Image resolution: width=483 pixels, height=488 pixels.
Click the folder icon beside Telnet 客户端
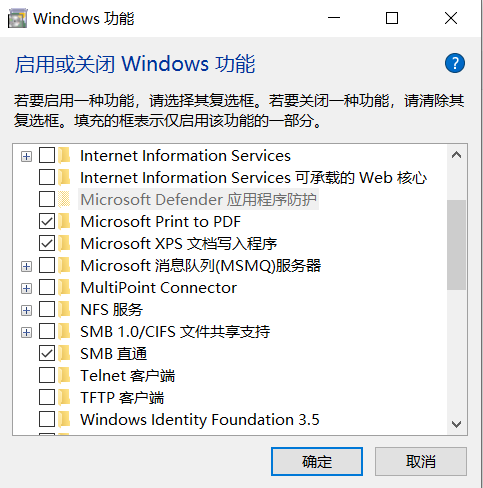click(x=64, y=375)
